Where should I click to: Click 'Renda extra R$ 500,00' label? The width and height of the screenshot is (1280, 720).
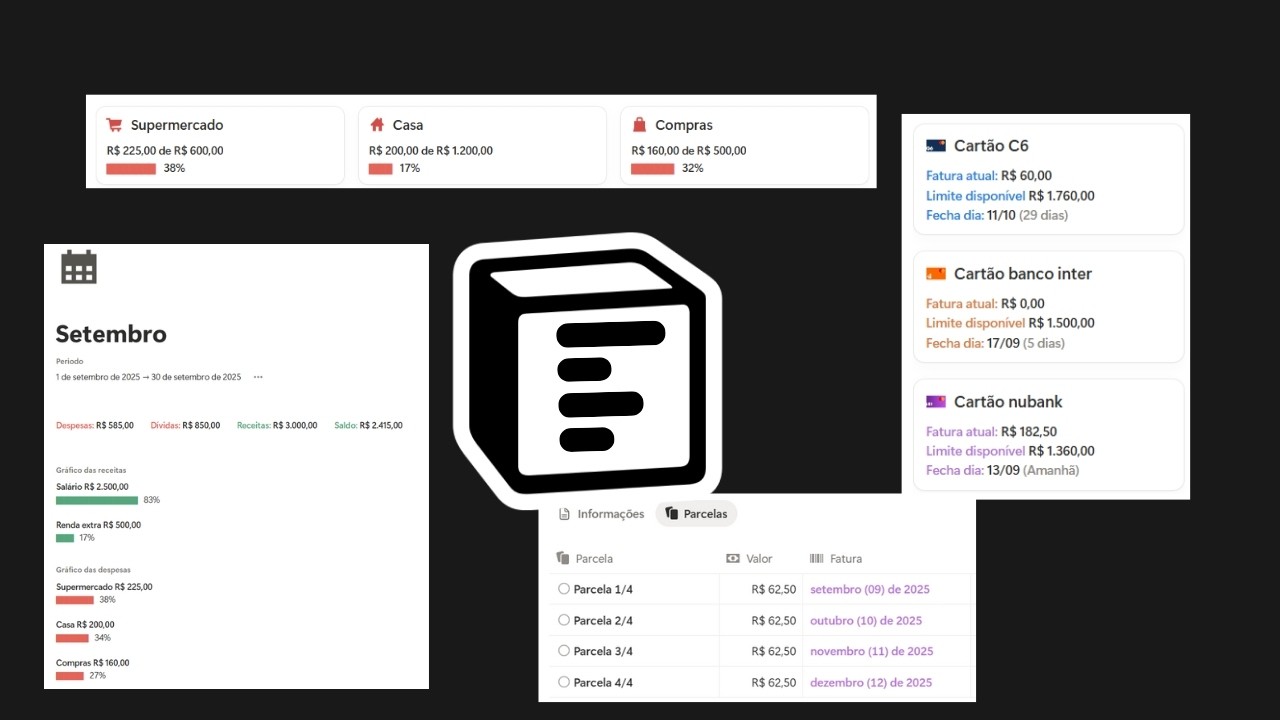tap(98, 525)
